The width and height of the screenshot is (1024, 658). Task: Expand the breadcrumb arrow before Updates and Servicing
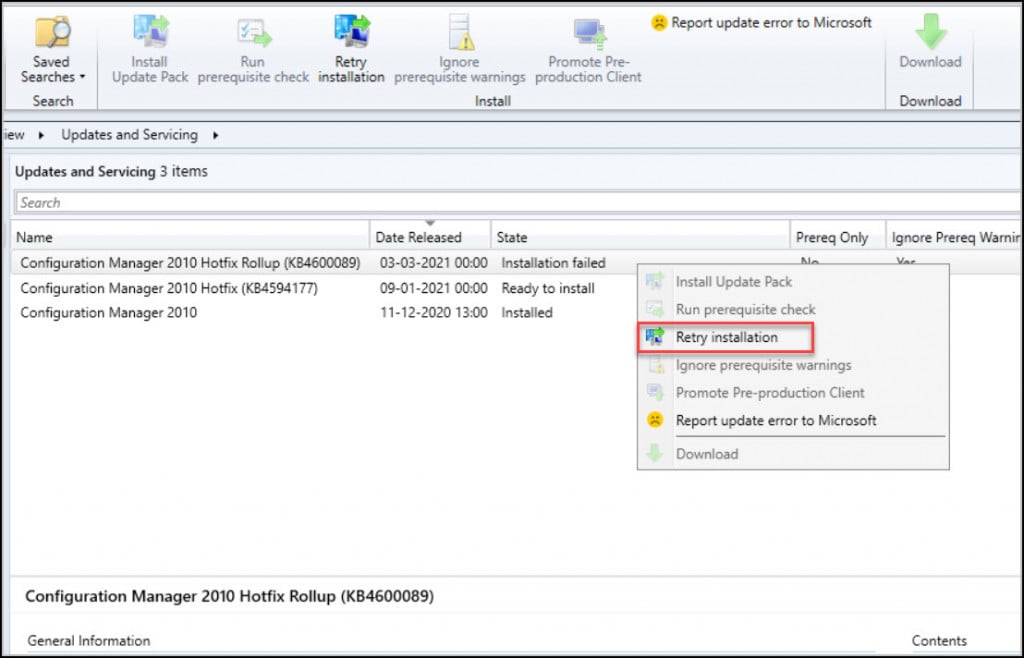[x=41, y=136]
